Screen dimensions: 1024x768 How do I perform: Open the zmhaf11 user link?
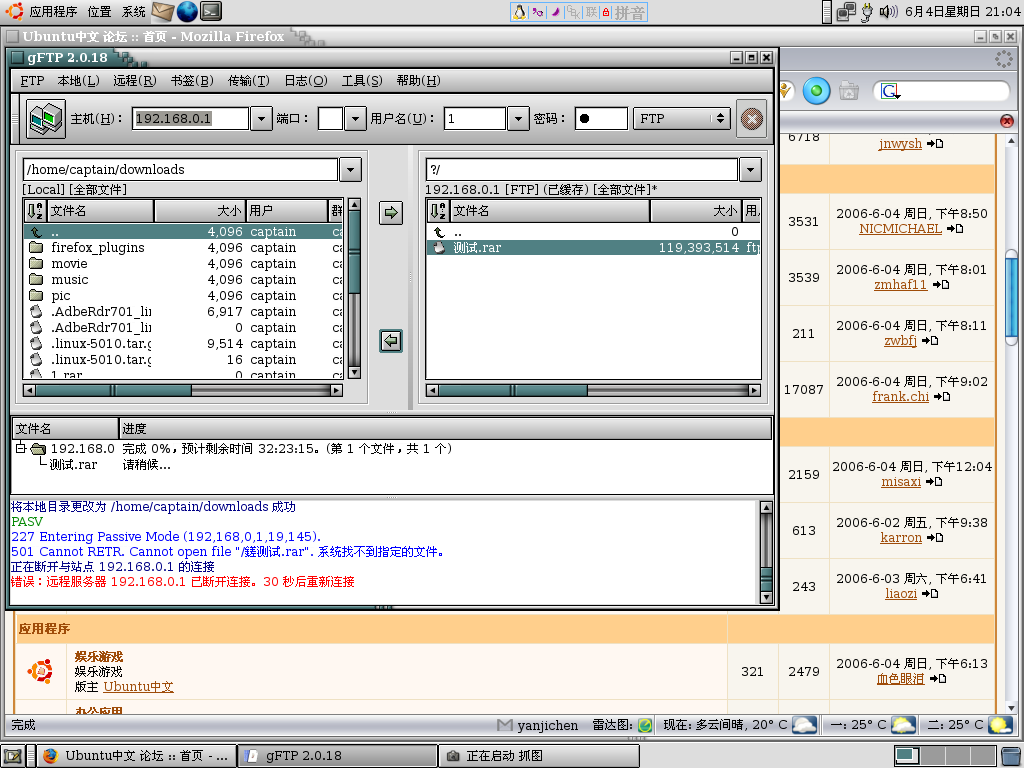[900, 285]
